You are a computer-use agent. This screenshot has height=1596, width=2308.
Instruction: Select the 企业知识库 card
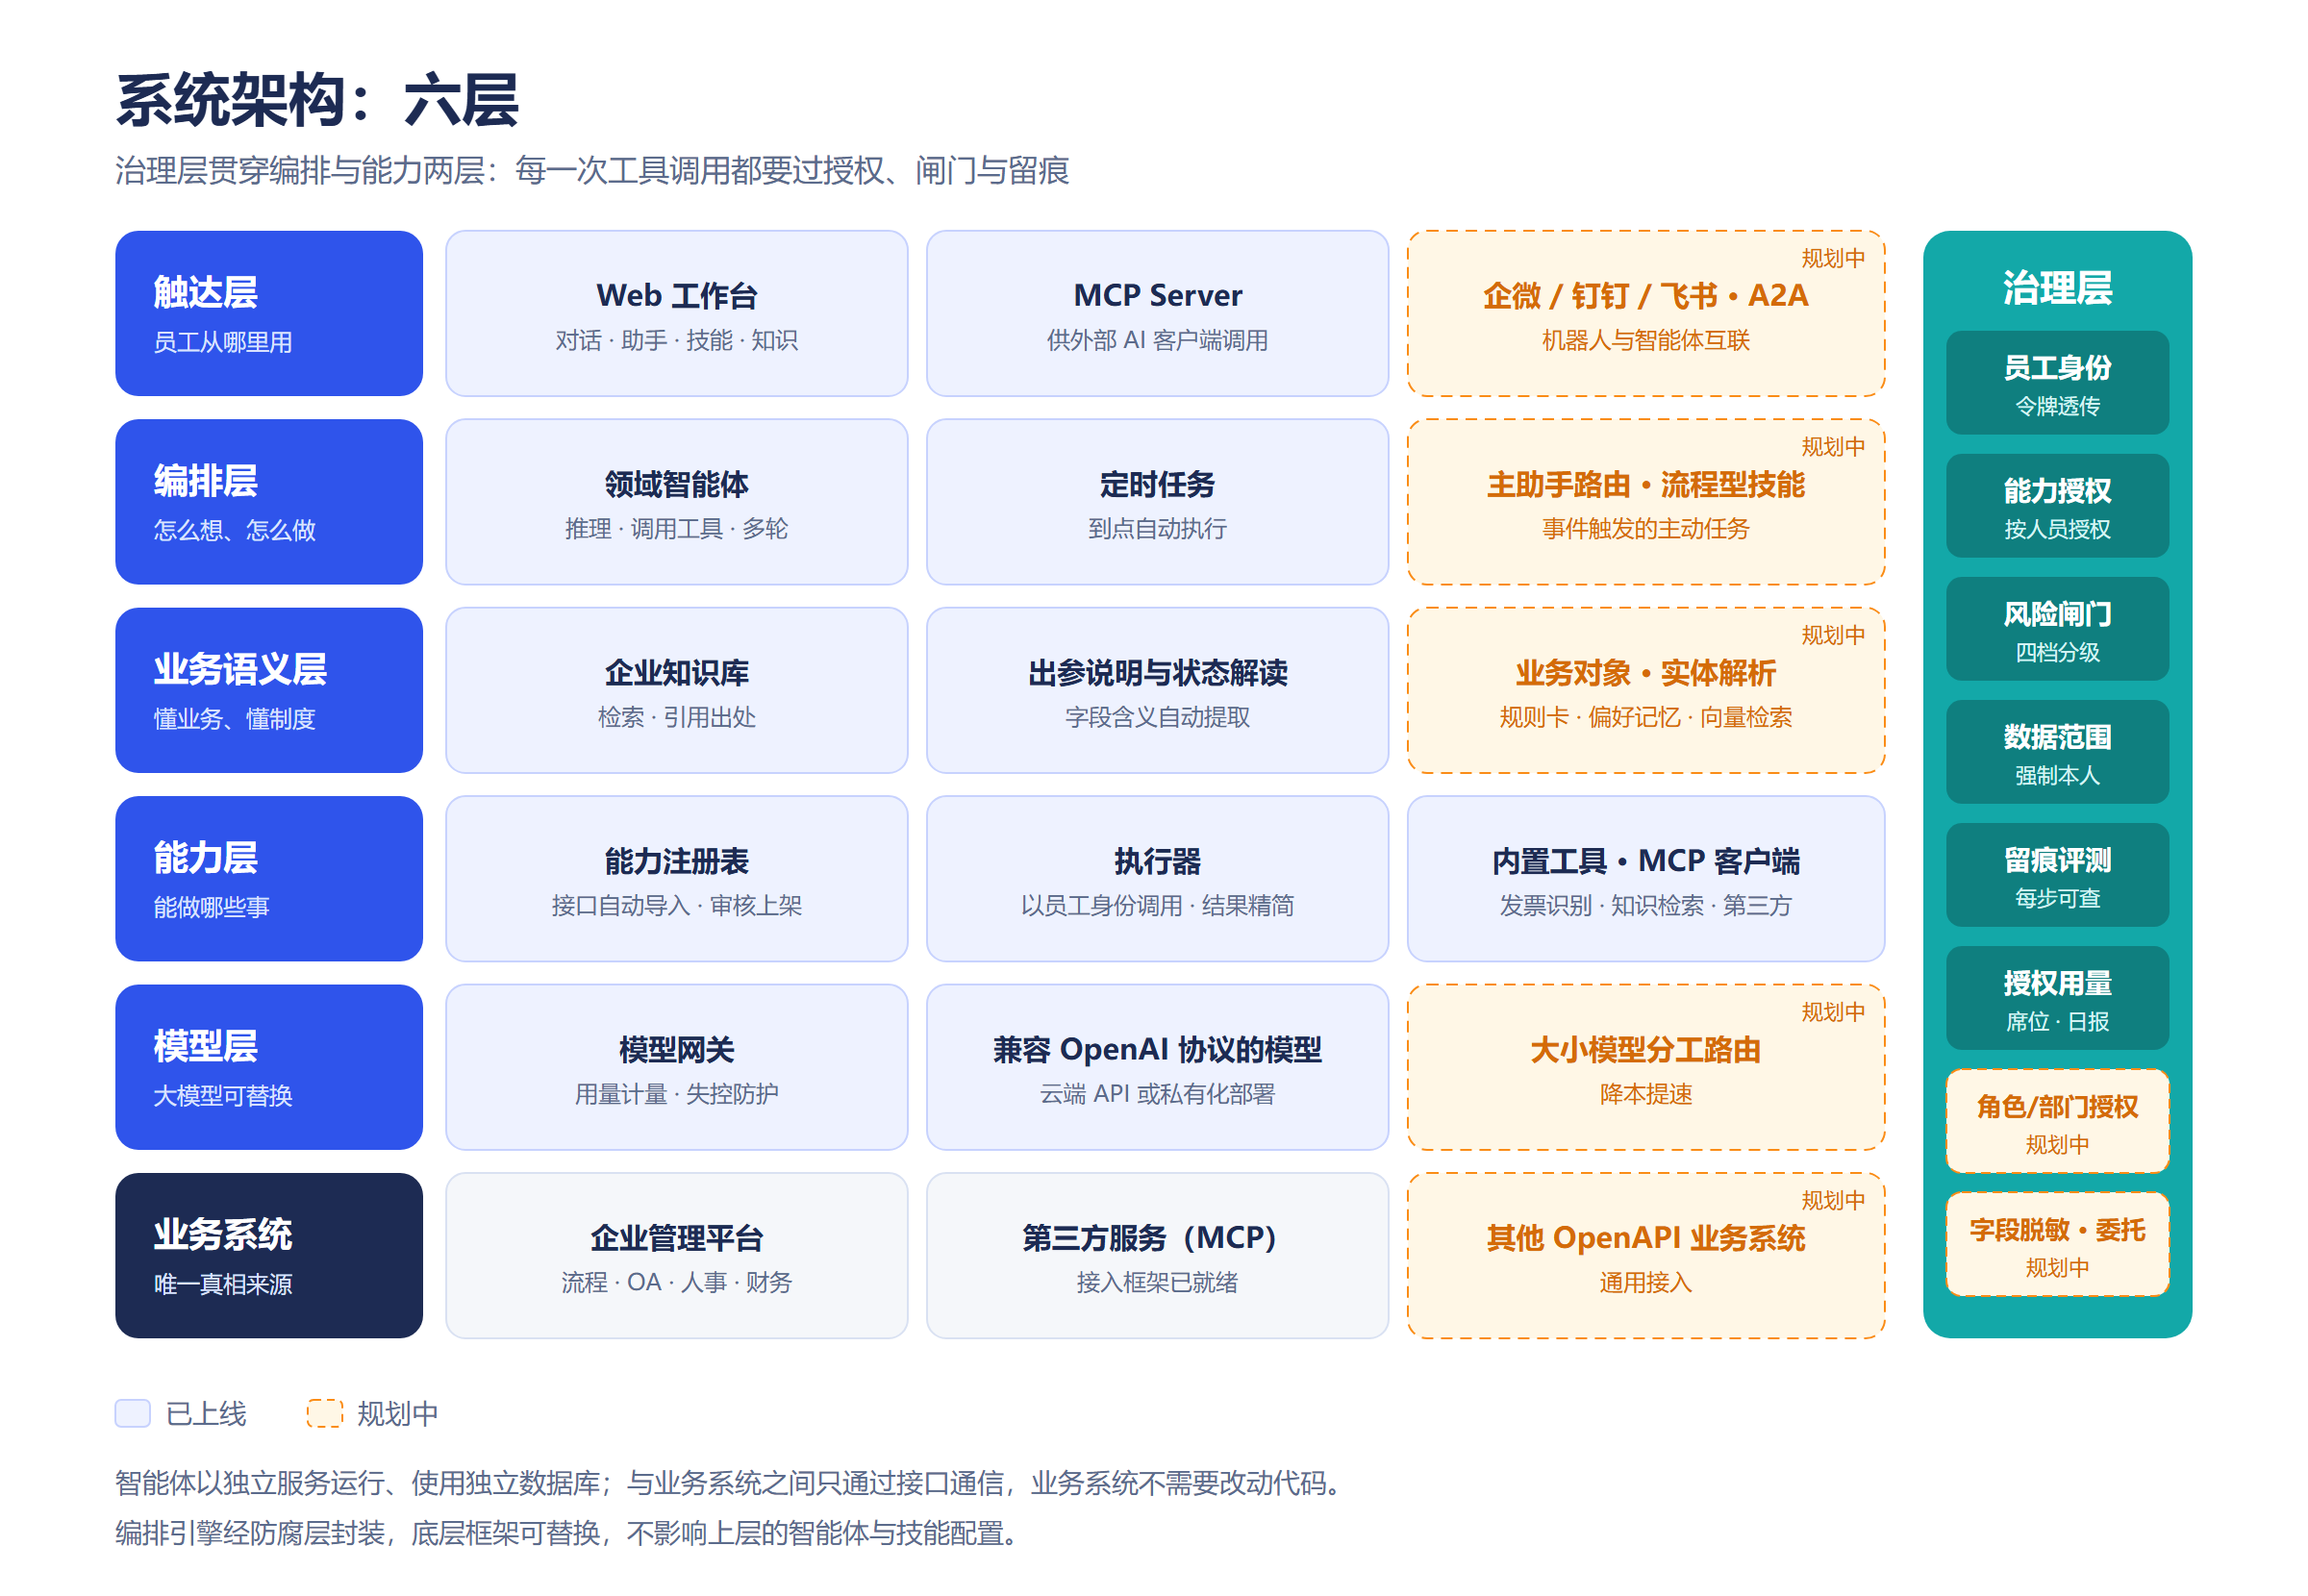click(x=676, y=690)
